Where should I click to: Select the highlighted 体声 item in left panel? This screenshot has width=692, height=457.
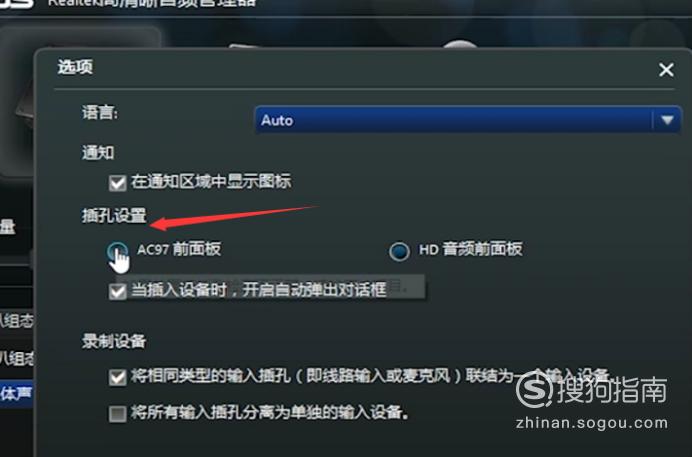tap(16, 393)
